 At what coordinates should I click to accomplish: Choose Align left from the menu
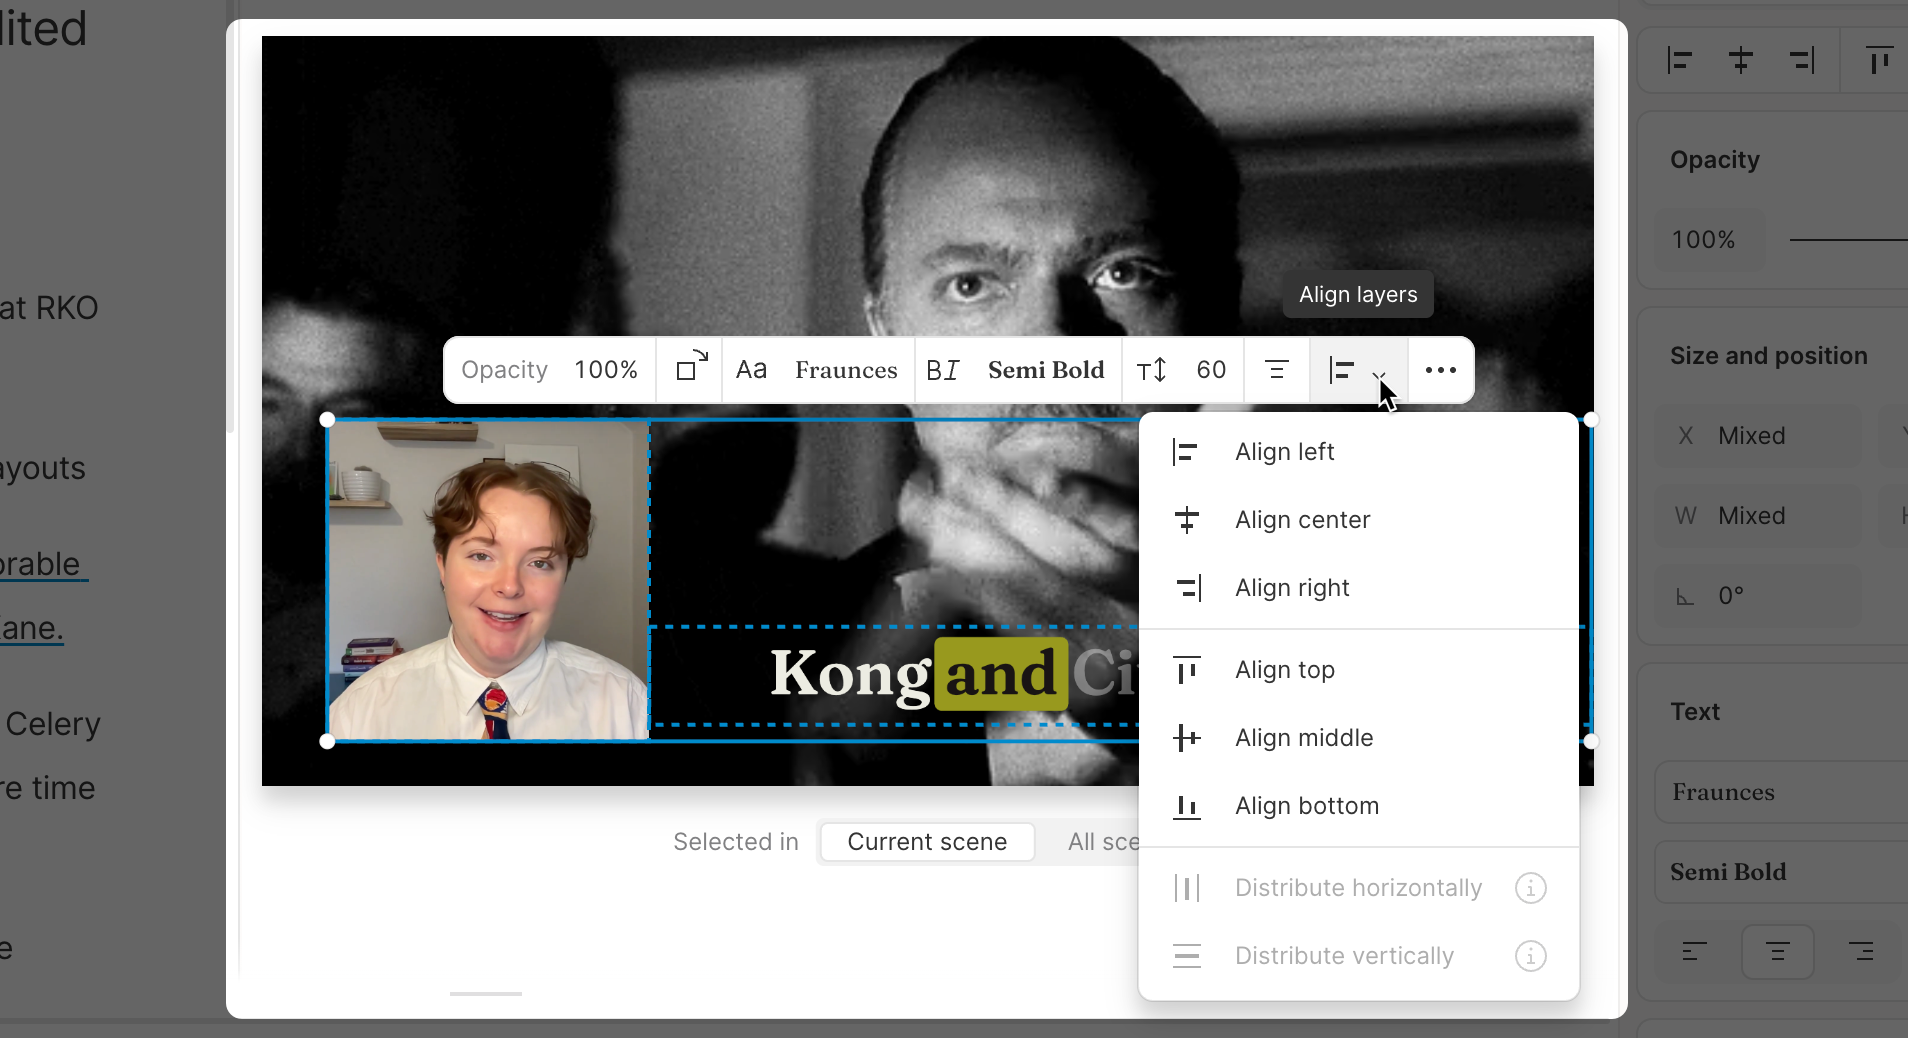[x=1284, y=452]
